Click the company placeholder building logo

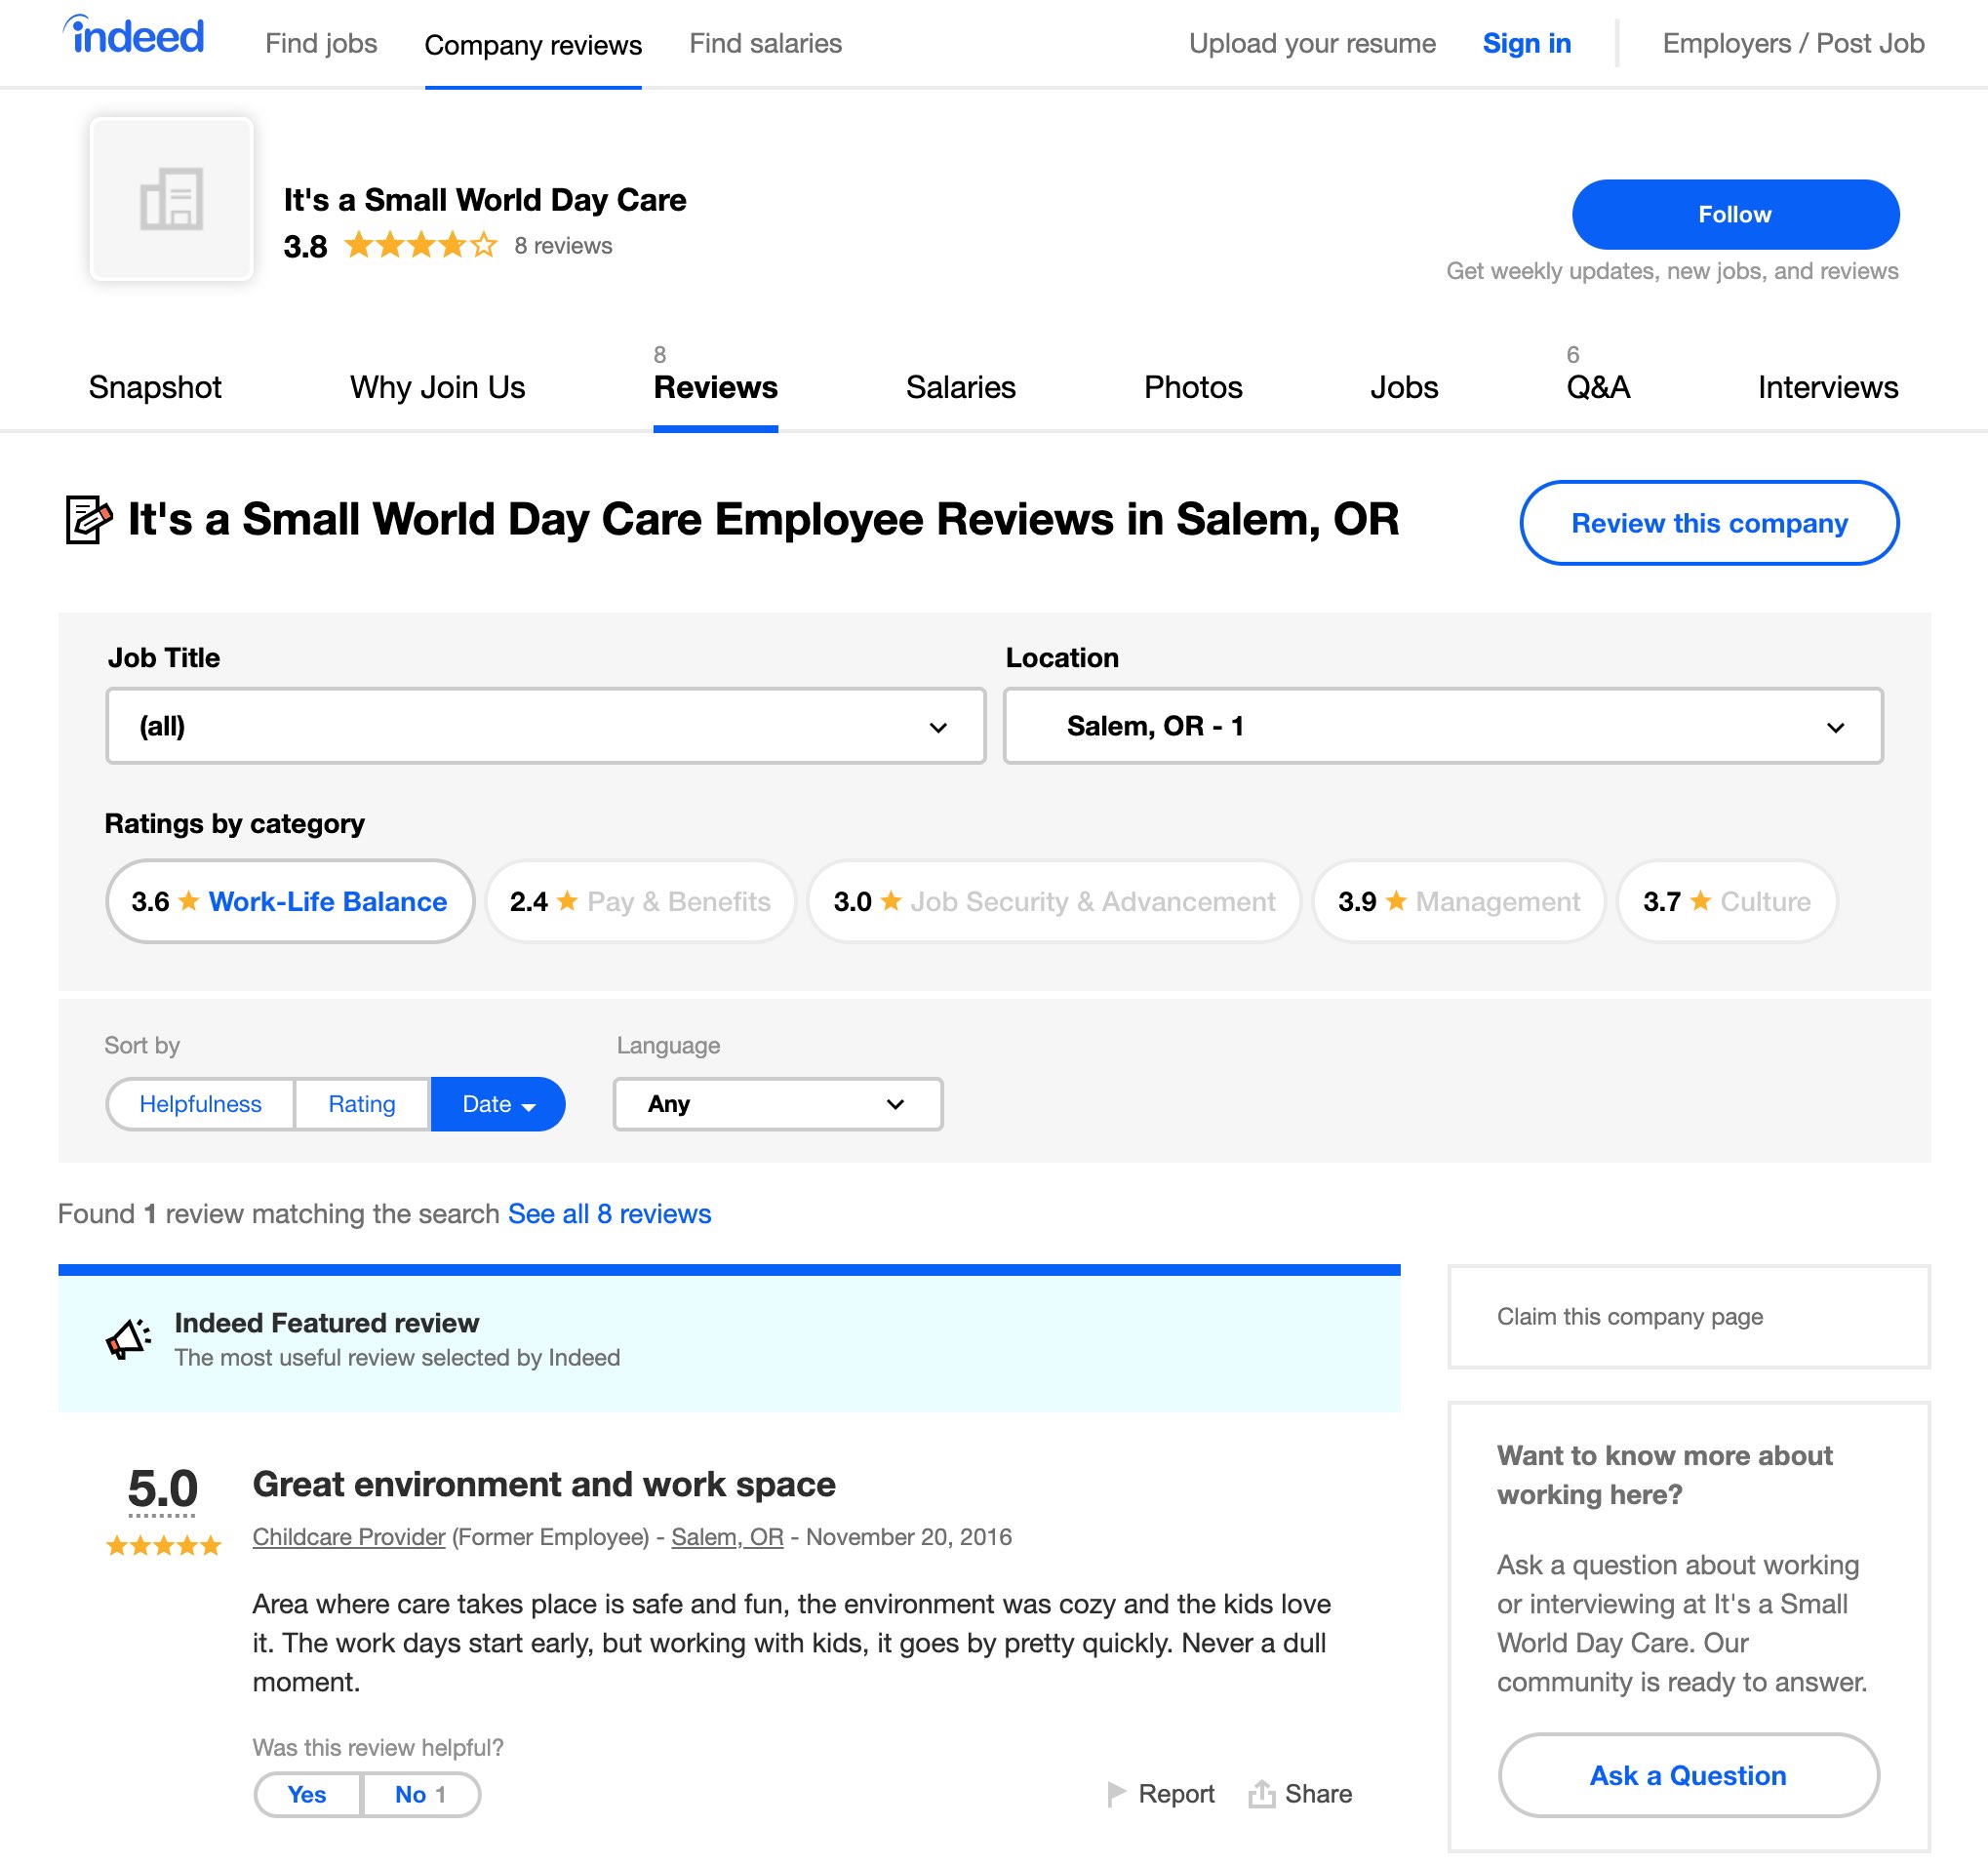tap(171, 198)
